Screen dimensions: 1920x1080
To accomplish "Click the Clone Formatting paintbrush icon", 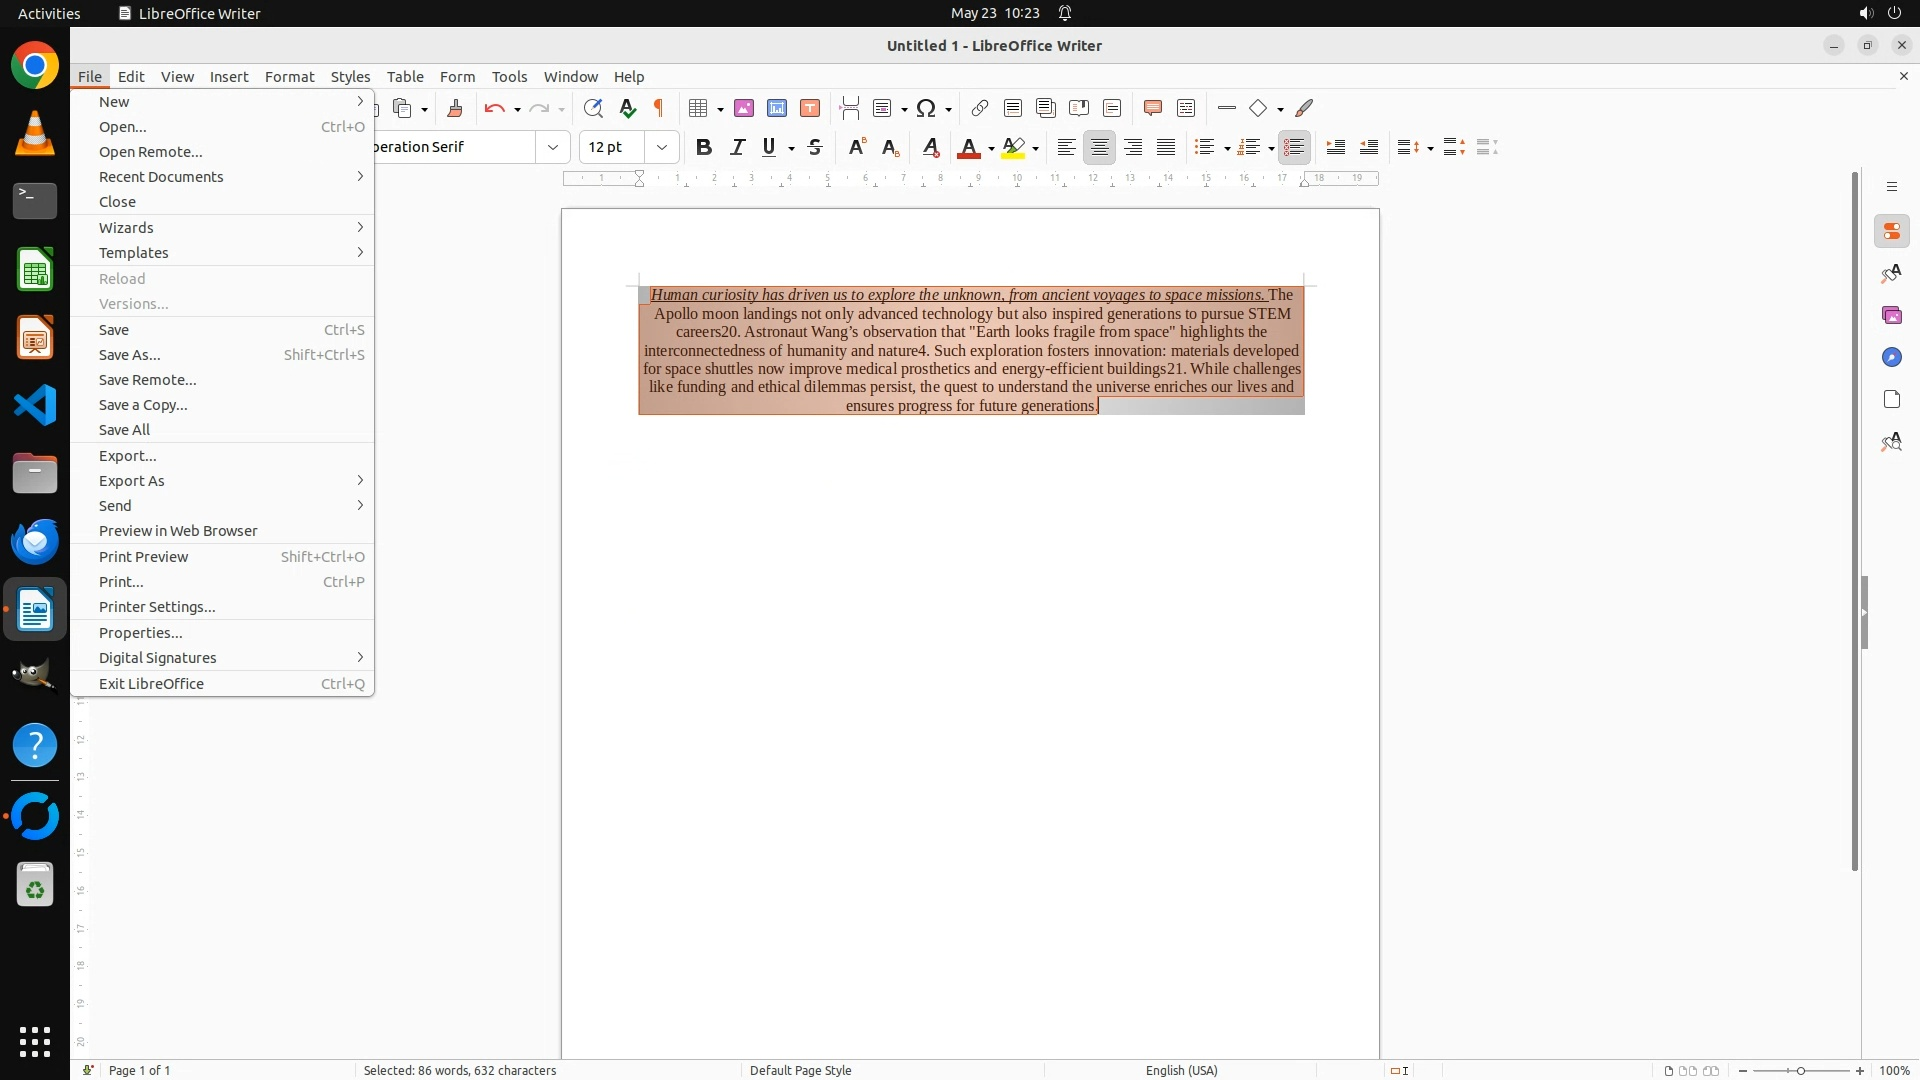I will click(455, 108).
